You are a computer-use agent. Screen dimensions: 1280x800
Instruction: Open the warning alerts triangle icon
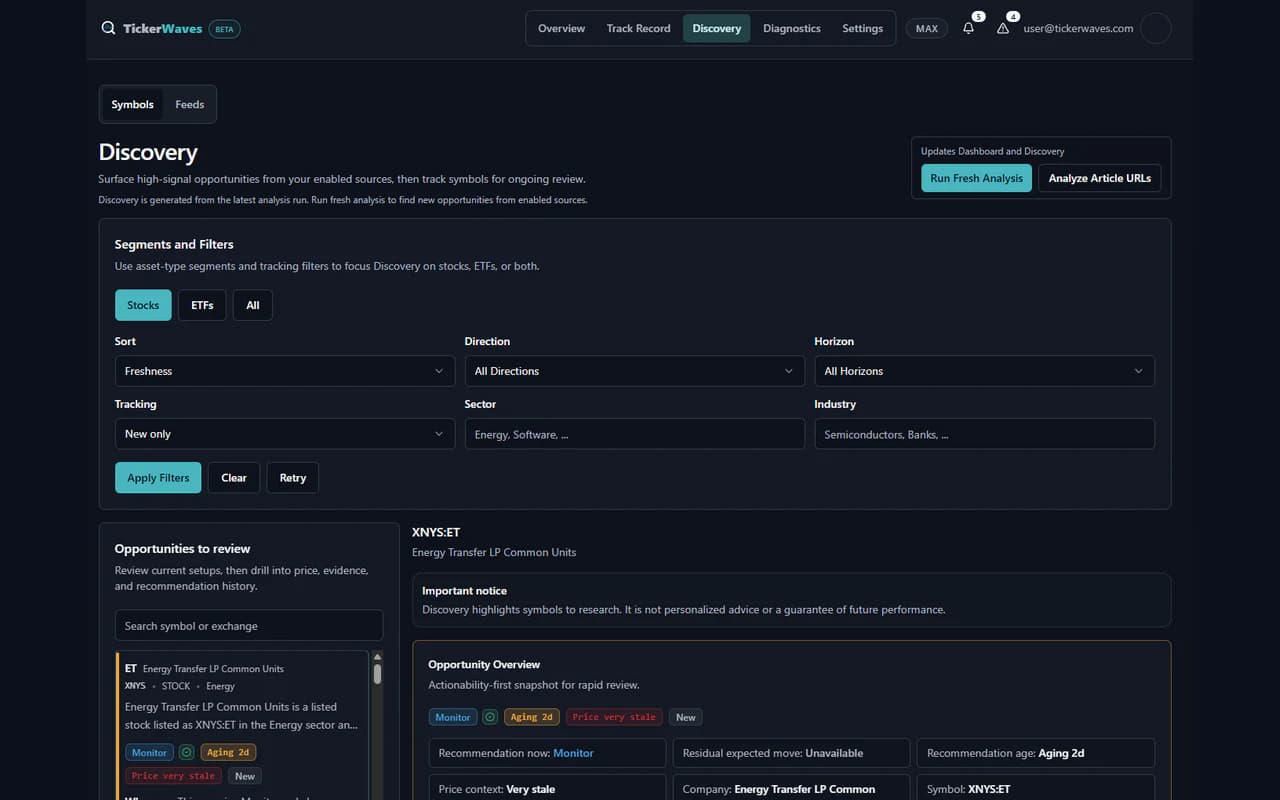pyautogui.click(x=1003, y=28)
